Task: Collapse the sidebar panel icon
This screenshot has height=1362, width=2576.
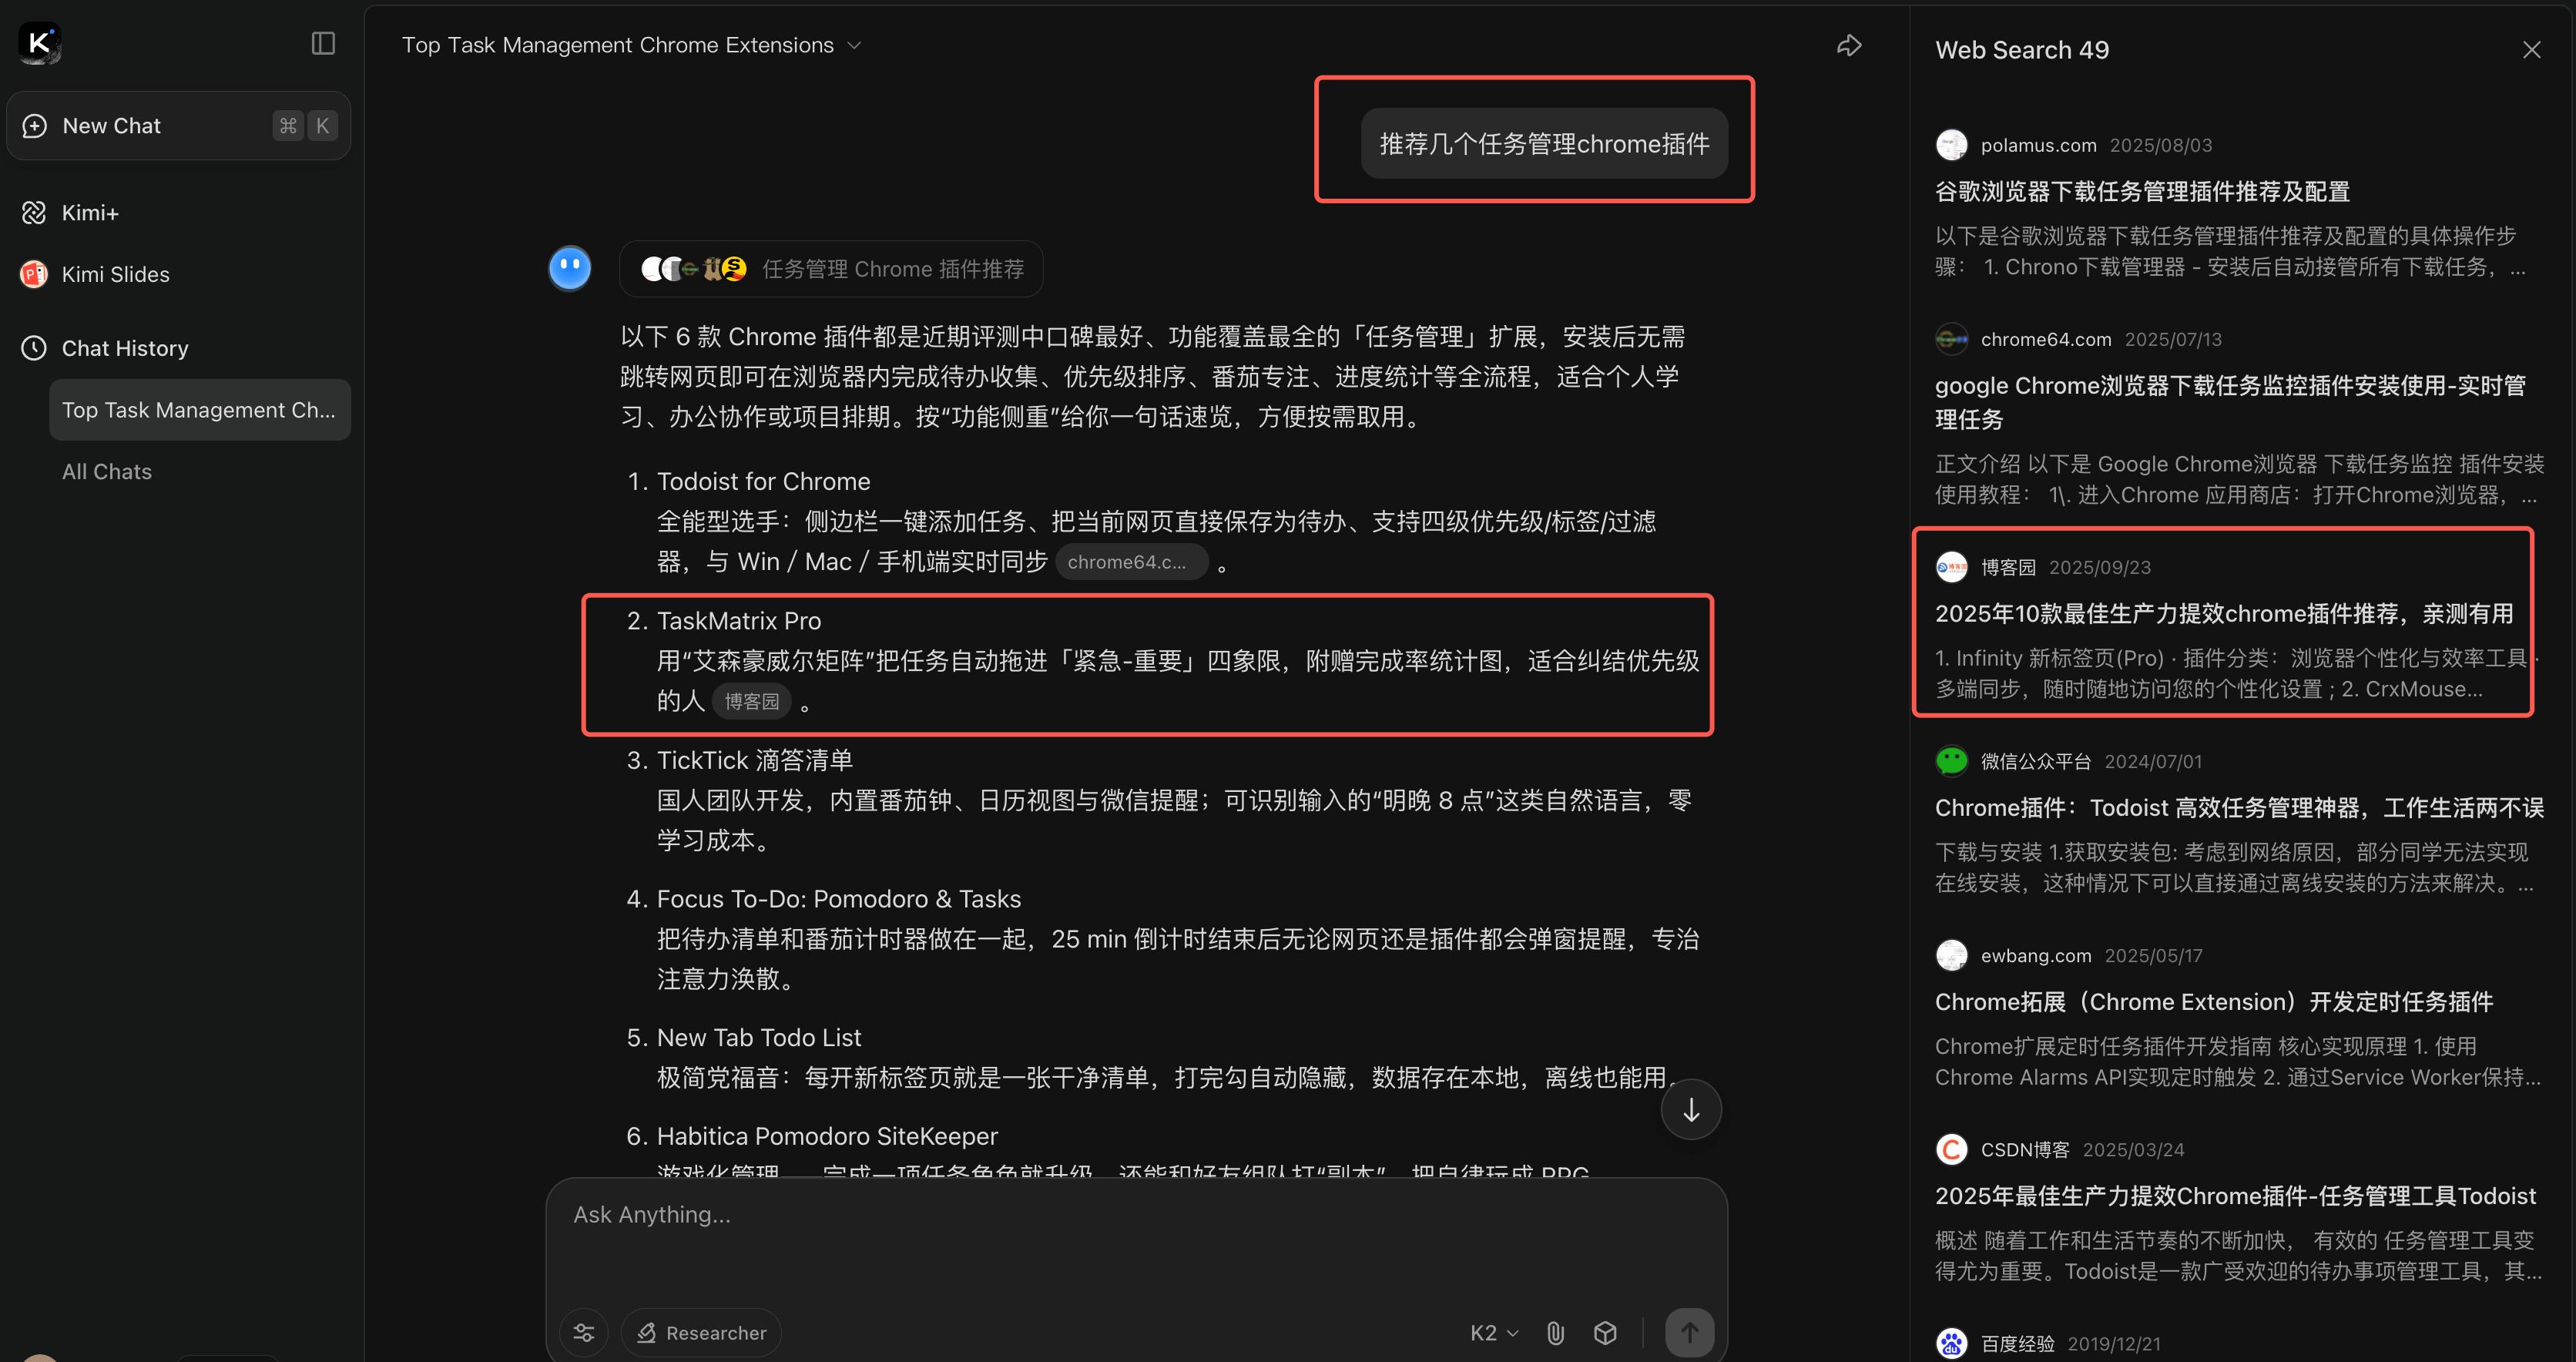Action: point(323,43)
